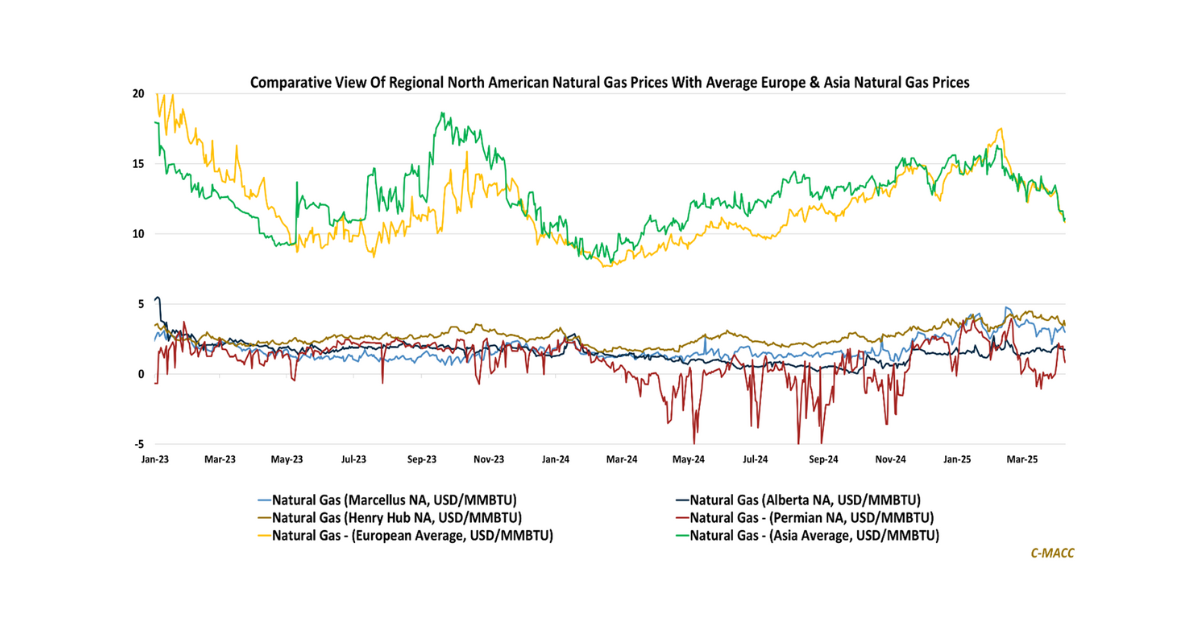Select the Mar-25 x-axis date label
Screen dimensions: 1200x627
(x=1024, y=460)
